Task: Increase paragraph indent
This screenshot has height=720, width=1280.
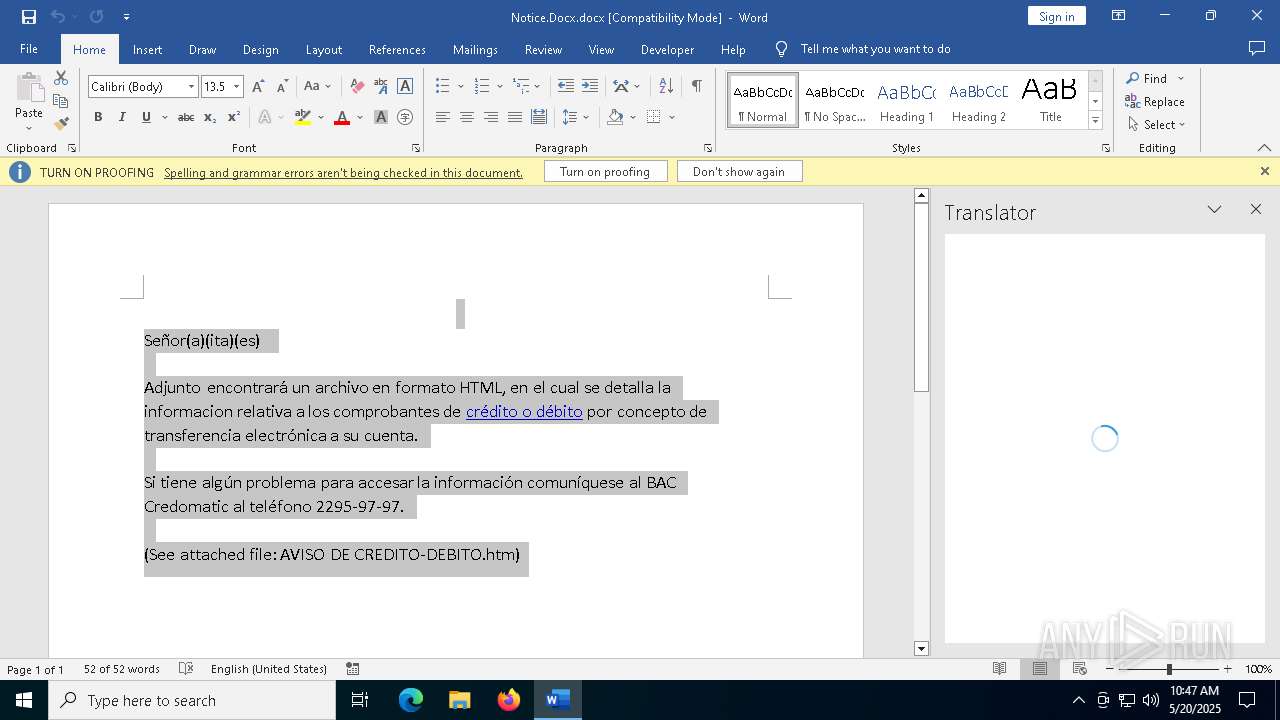Action: point(590,87)
